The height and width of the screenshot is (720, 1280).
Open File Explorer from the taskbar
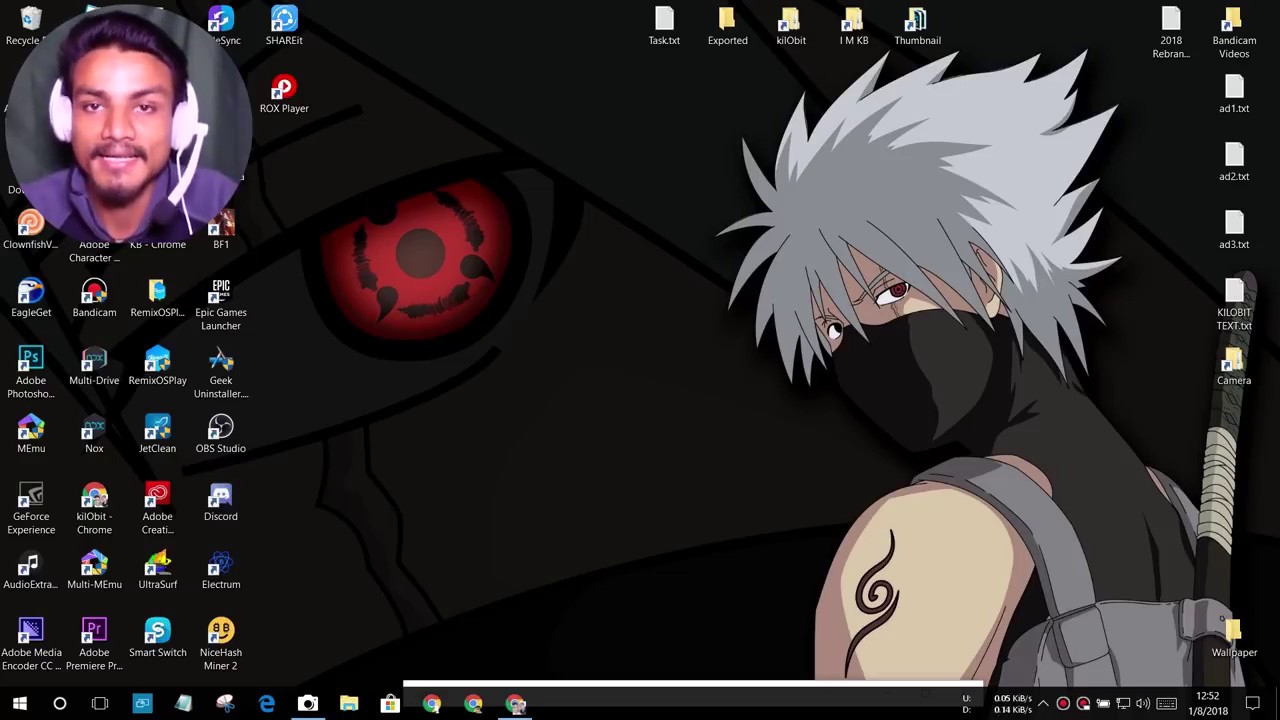349,704
